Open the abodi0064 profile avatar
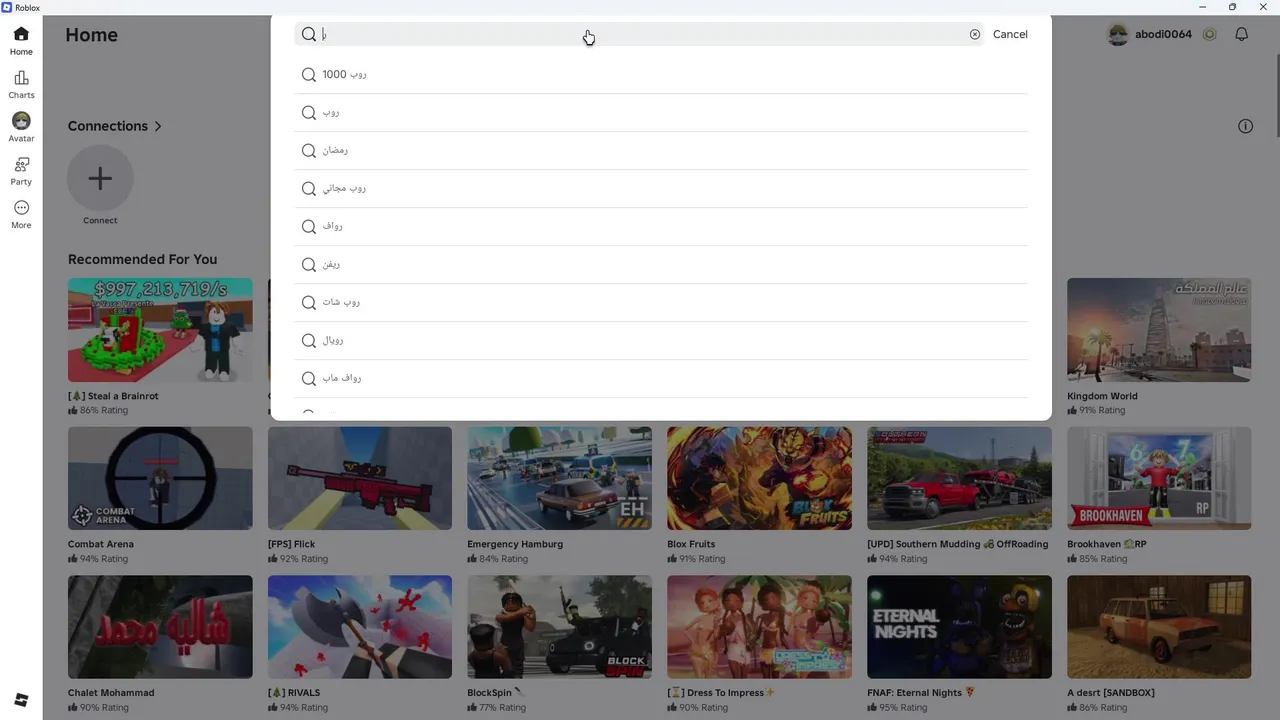1280x720 pixels. (1118, 34)
